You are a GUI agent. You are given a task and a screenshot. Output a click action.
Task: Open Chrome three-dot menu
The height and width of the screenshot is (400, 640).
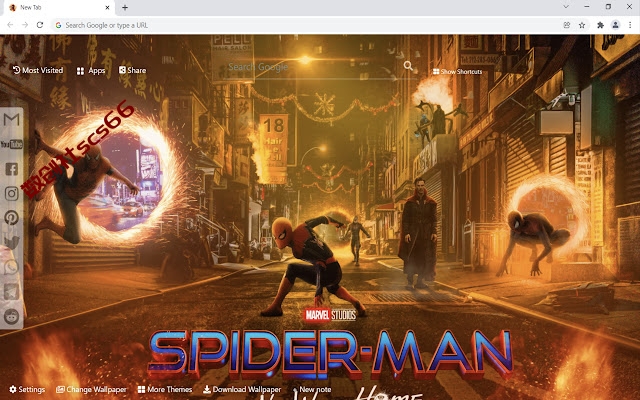click(x=630, y=25)
